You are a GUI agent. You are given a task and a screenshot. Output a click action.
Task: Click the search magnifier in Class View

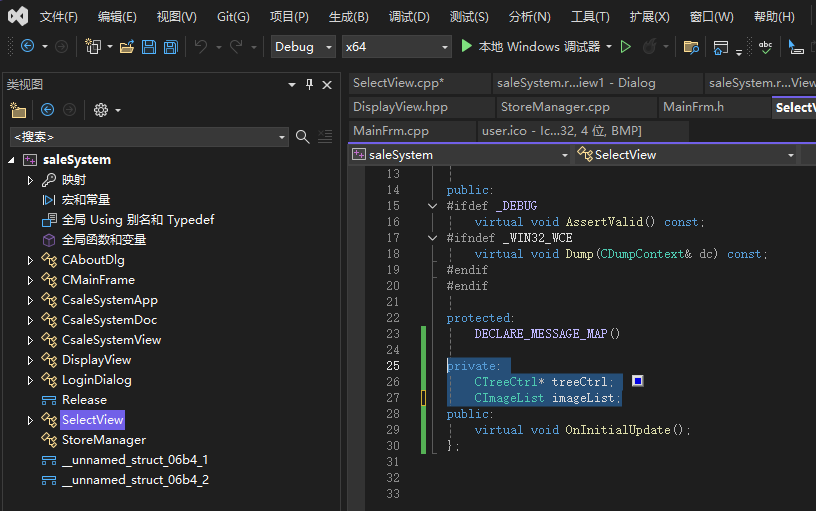303,137
